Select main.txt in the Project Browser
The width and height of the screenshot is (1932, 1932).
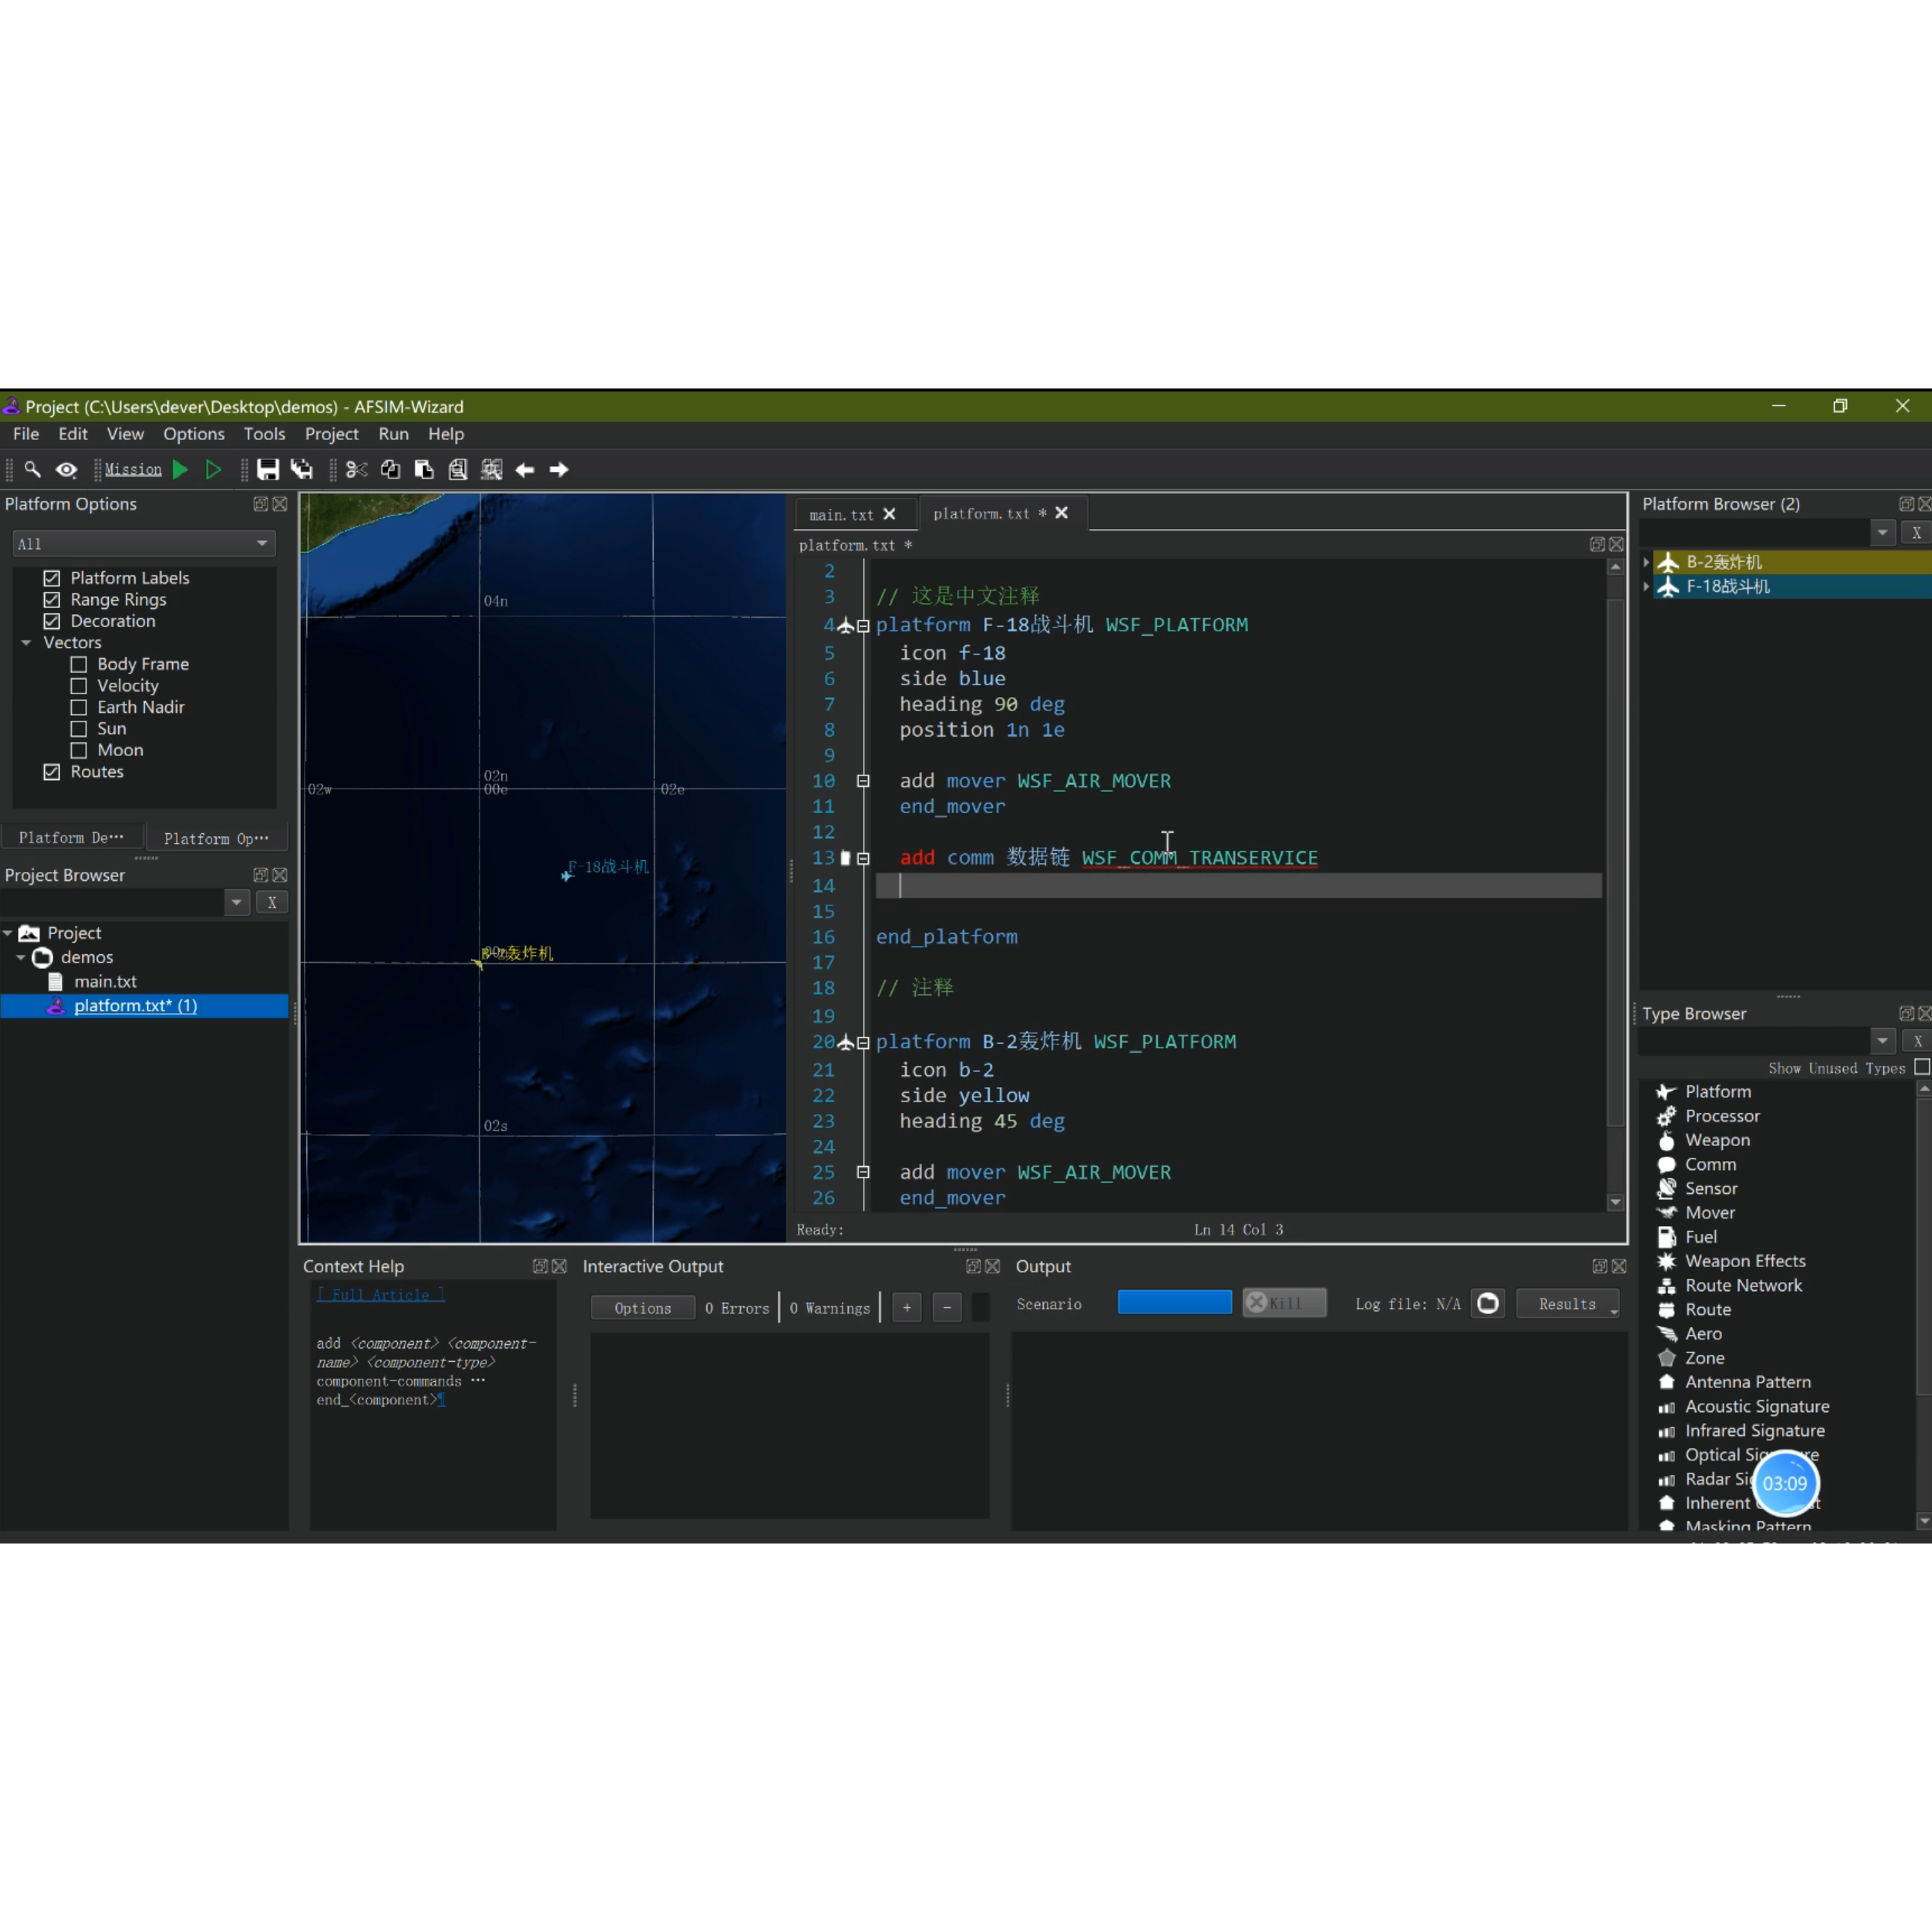[x=105, y=982]
